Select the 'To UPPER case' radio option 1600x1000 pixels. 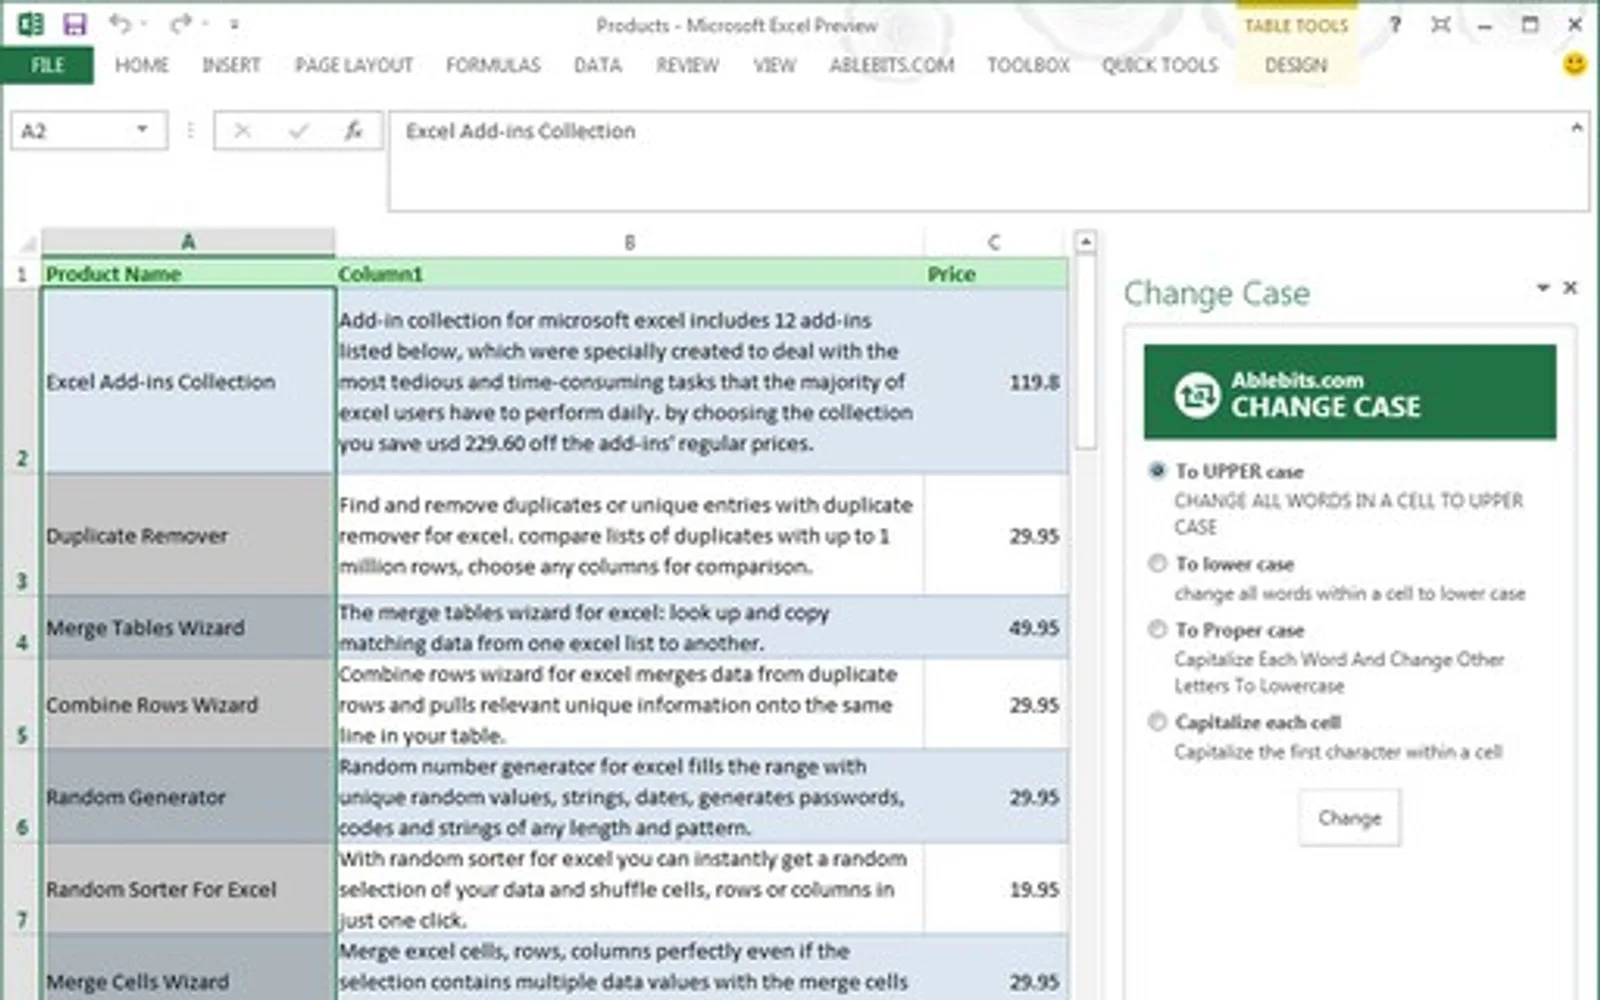point(1157,471)
